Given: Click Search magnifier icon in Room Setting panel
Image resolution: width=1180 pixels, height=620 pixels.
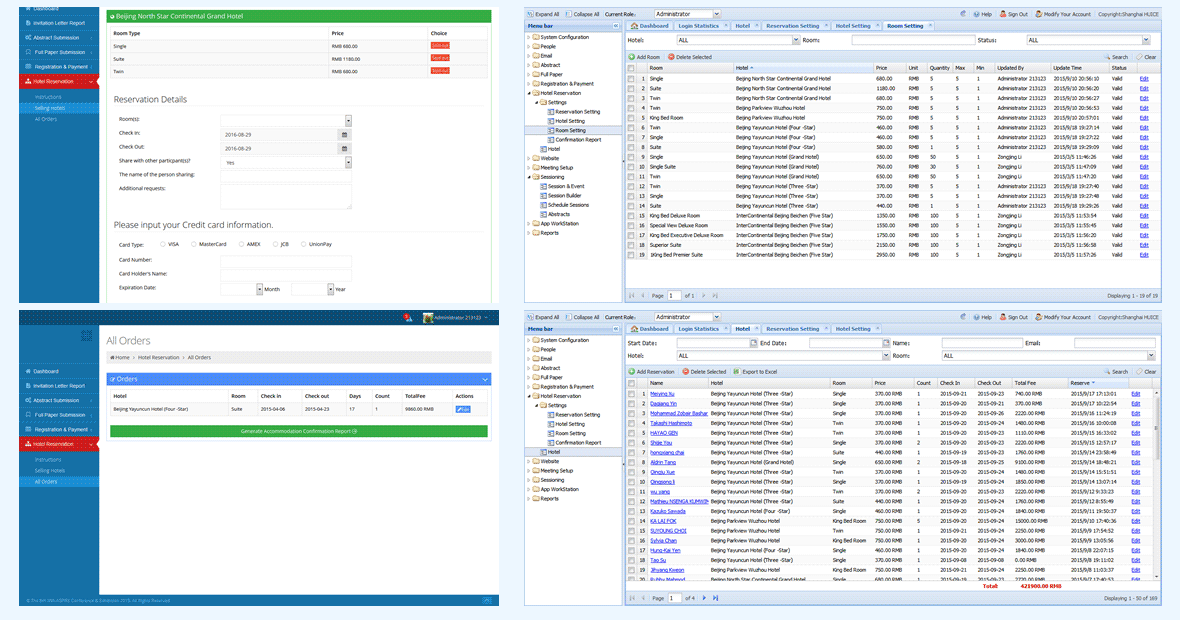Looking at the screenshot, I should 1108,57.
